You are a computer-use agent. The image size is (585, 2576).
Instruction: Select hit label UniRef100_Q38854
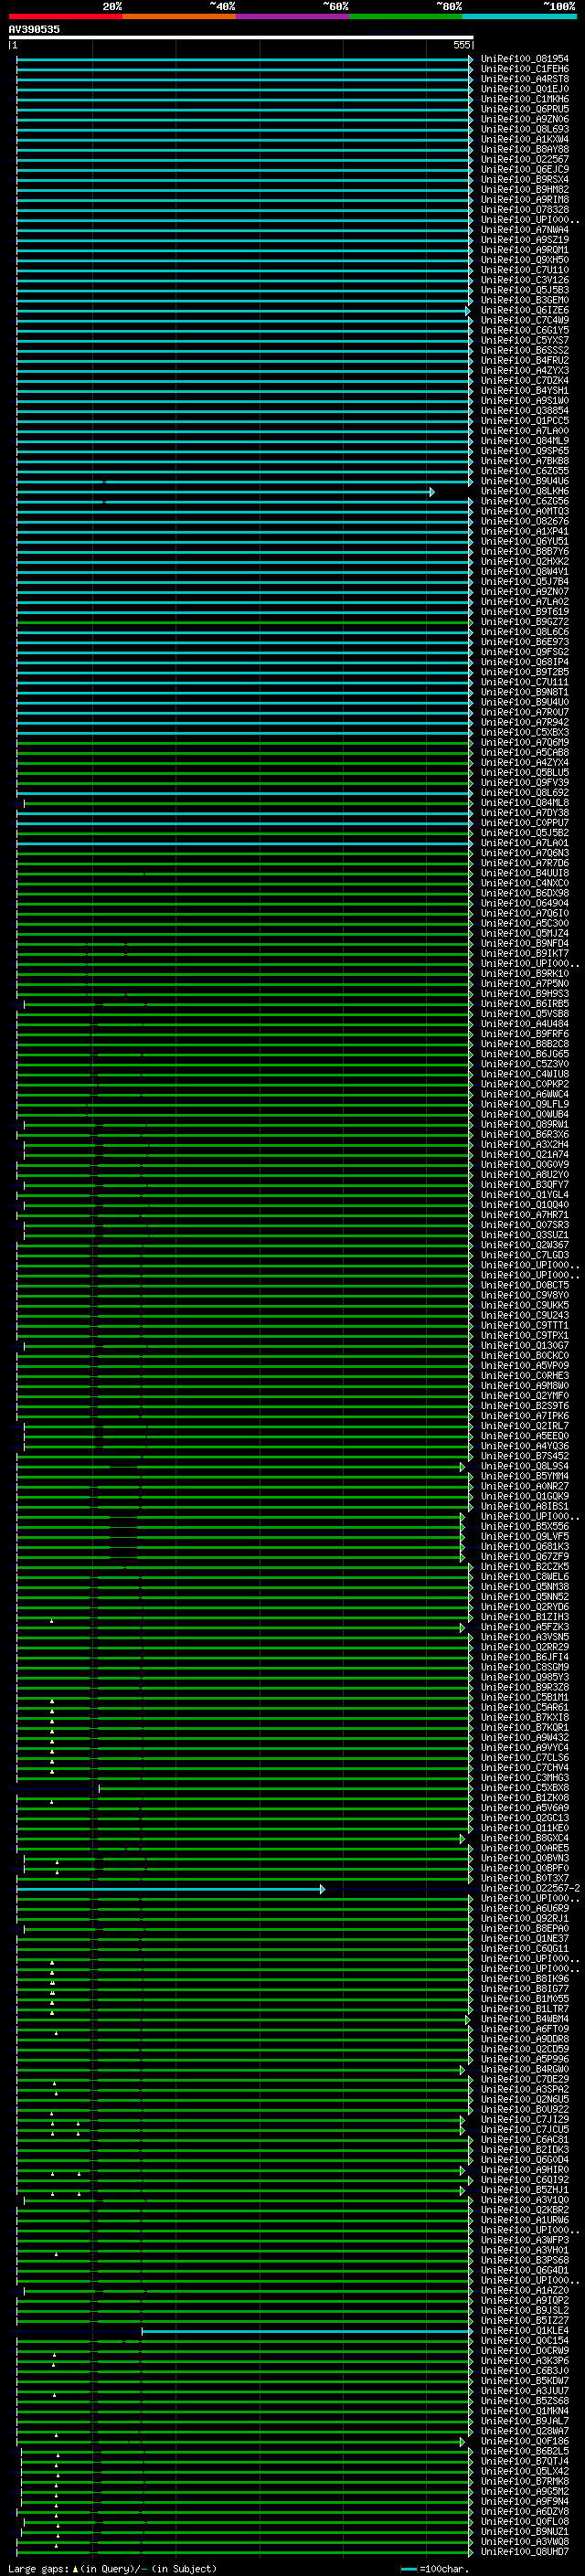click(525, 411)
